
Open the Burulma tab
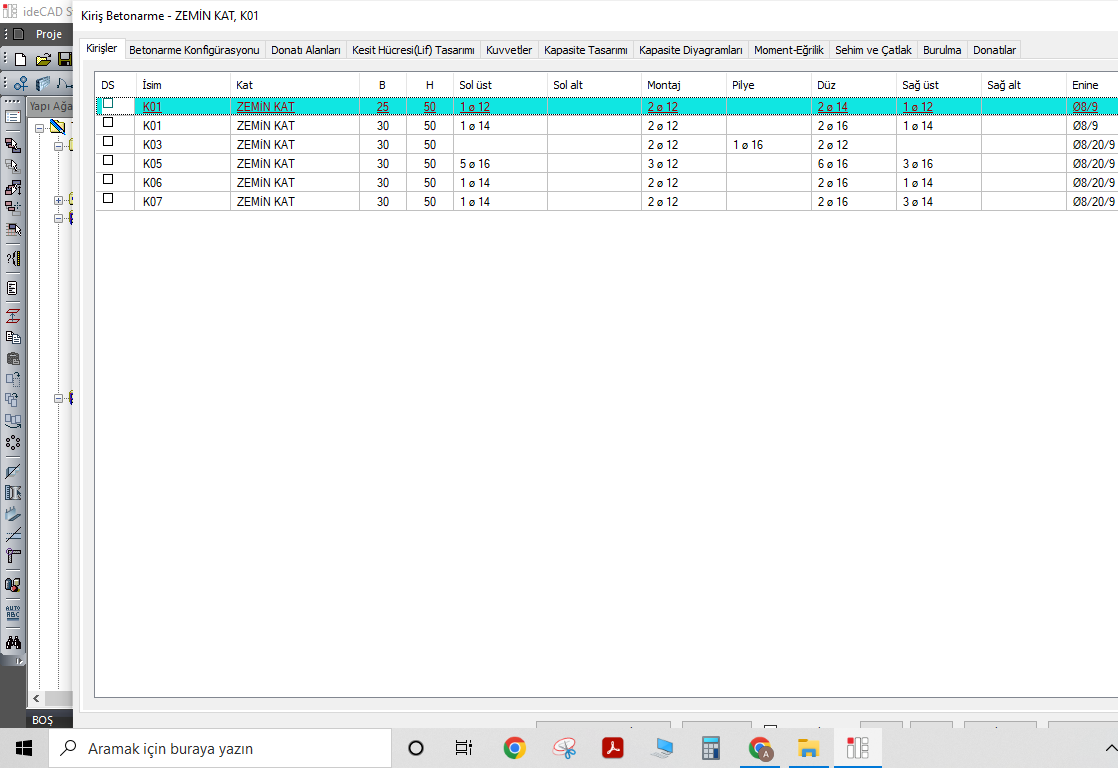(942, 50)
